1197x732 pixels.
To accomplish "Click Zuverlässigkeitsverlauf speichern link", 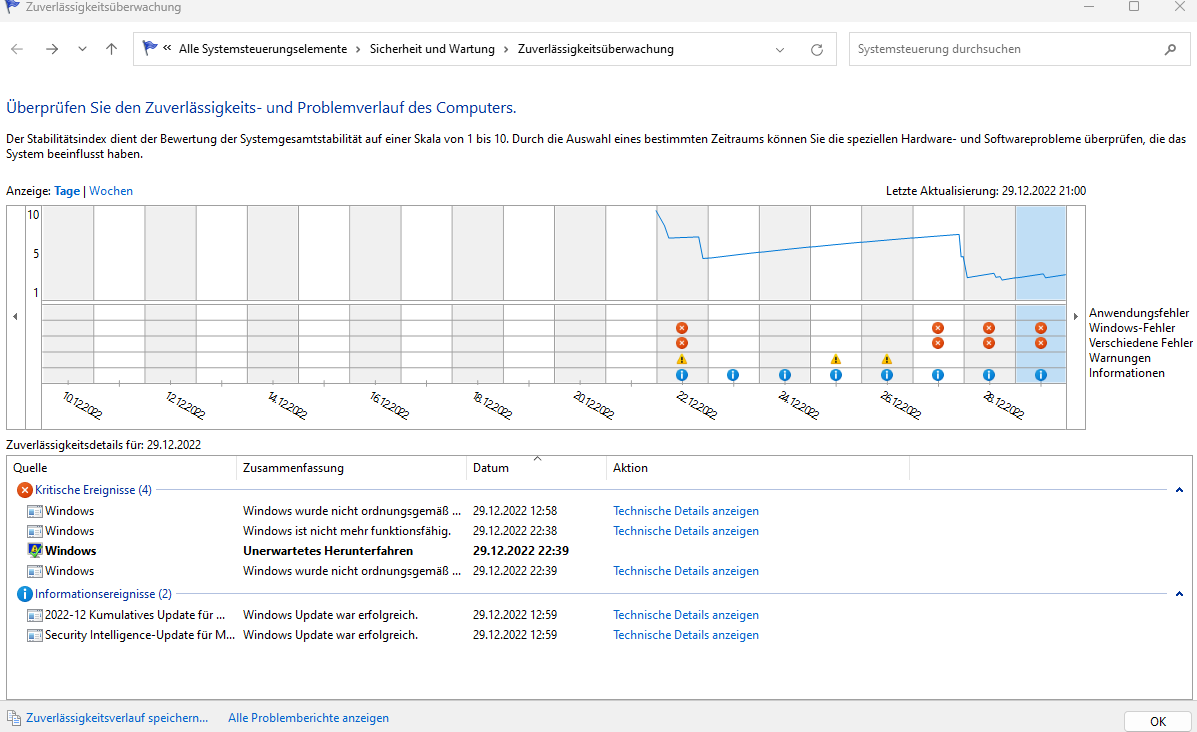I will [x=117, y=718].
